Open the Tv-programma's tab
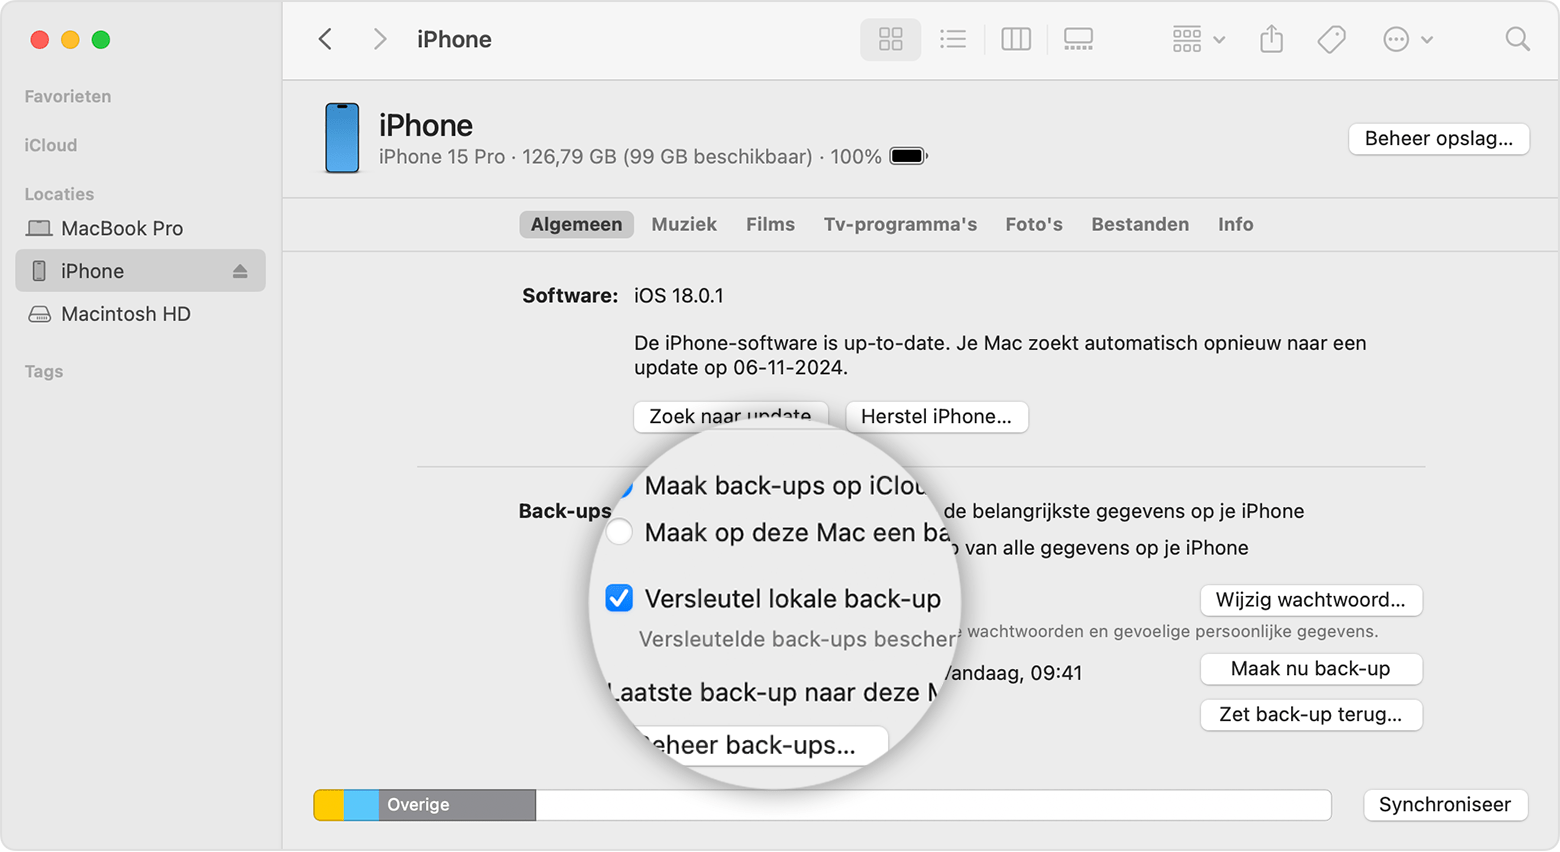This screenshot has width=1560, height=852. click(x=900, y=224)
